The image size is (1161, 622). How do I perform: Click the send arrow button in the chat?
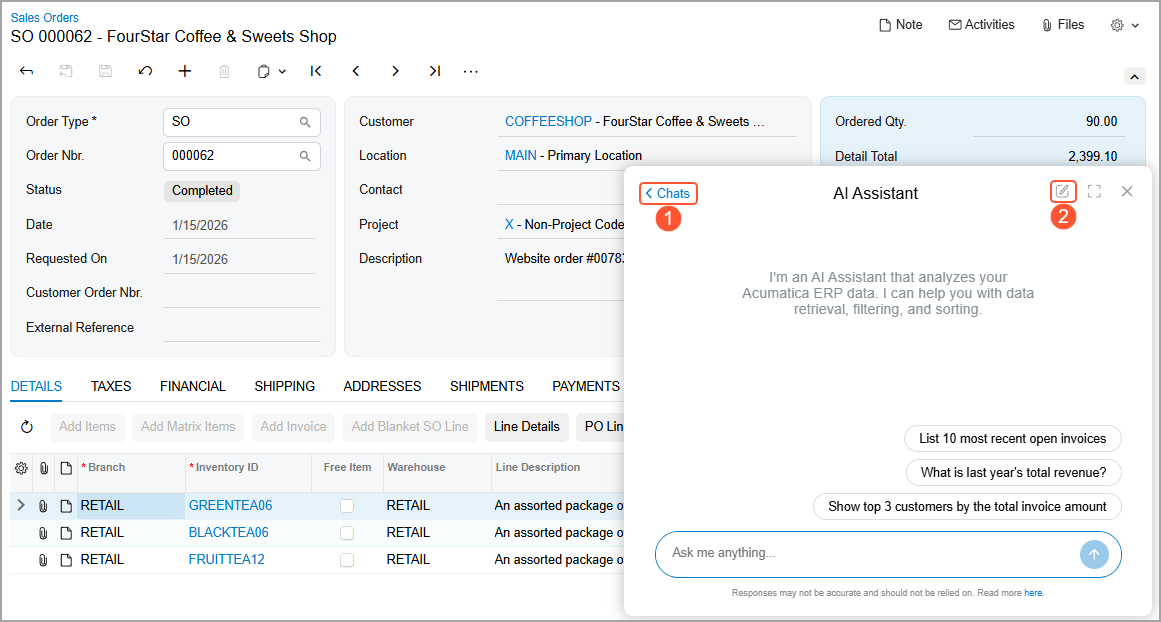pos(1094,554)
